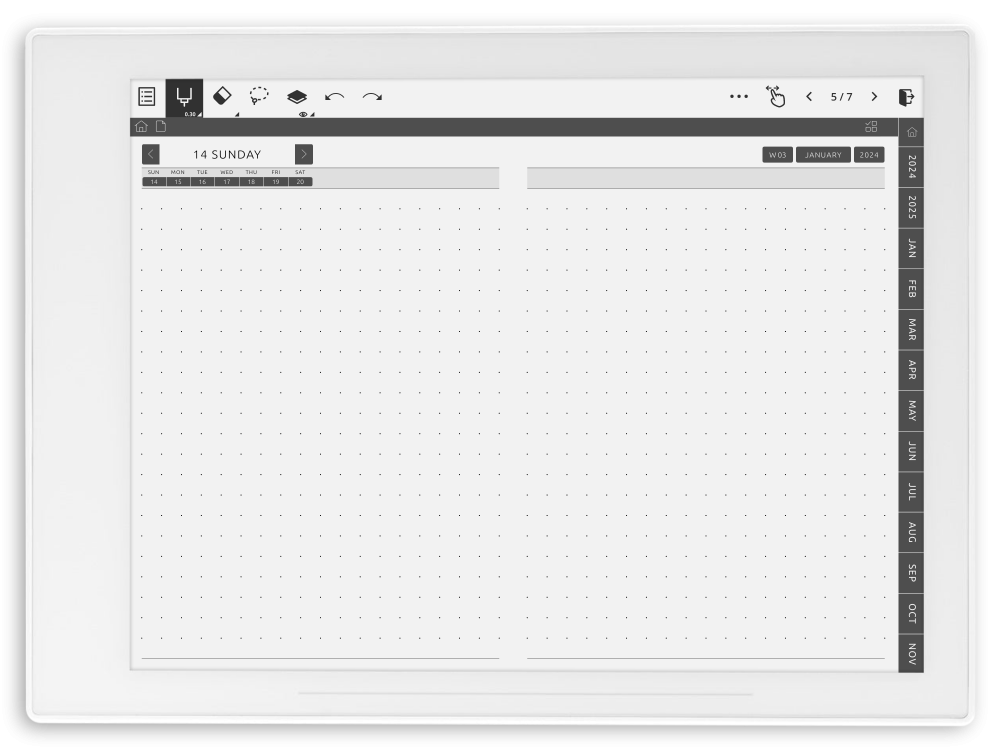
Task: Redo the last stroke
Action: tap(372, 97)
